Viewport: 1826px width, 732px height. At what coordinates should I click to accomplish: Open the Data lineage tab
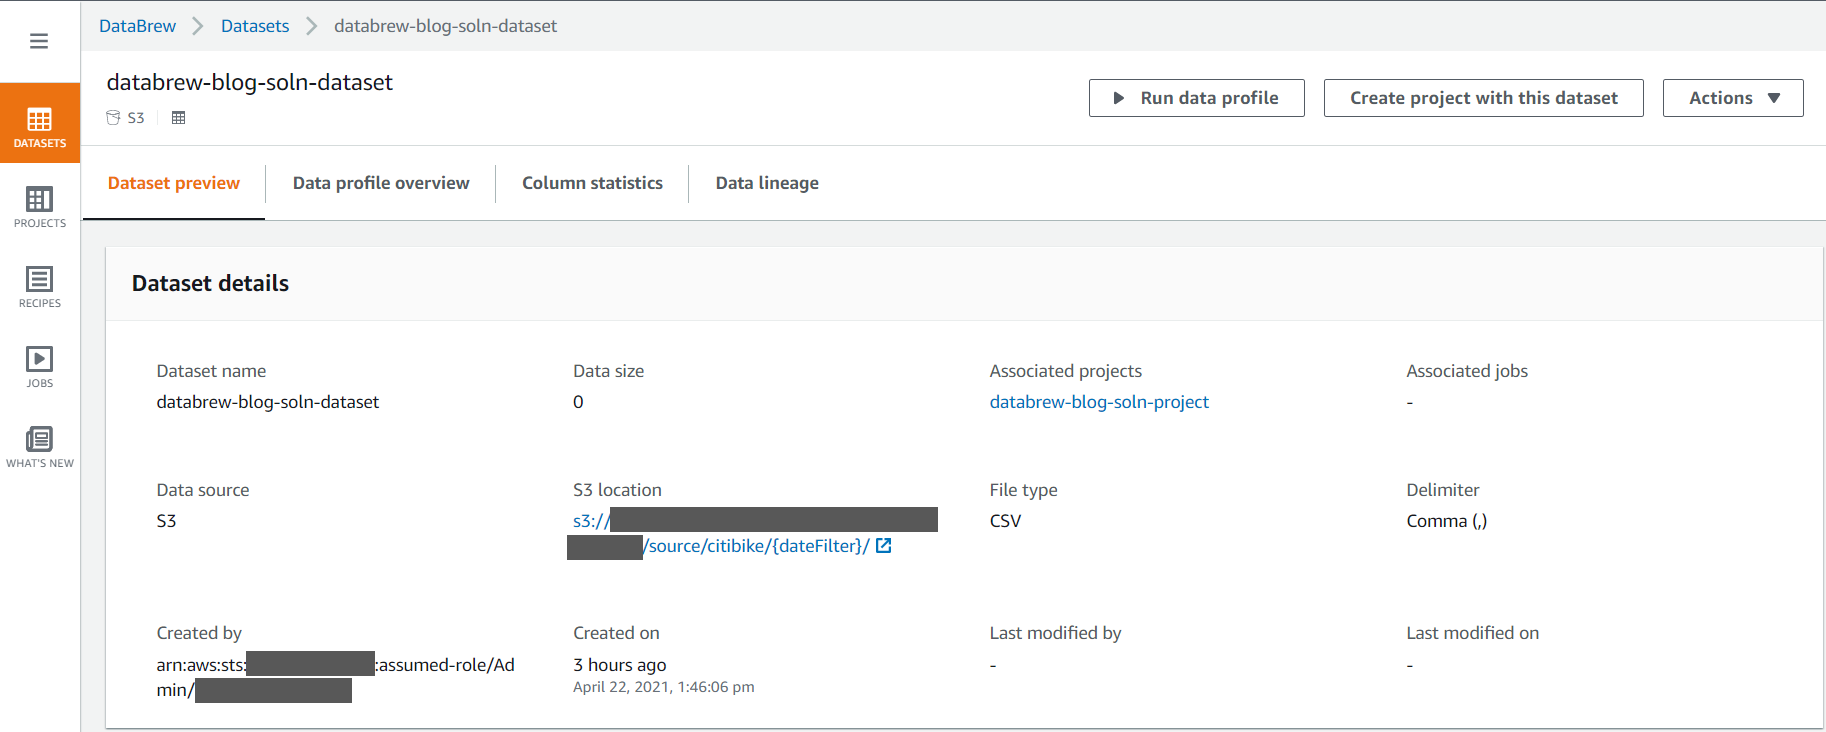pyautogui.click(x=767, y=183)
